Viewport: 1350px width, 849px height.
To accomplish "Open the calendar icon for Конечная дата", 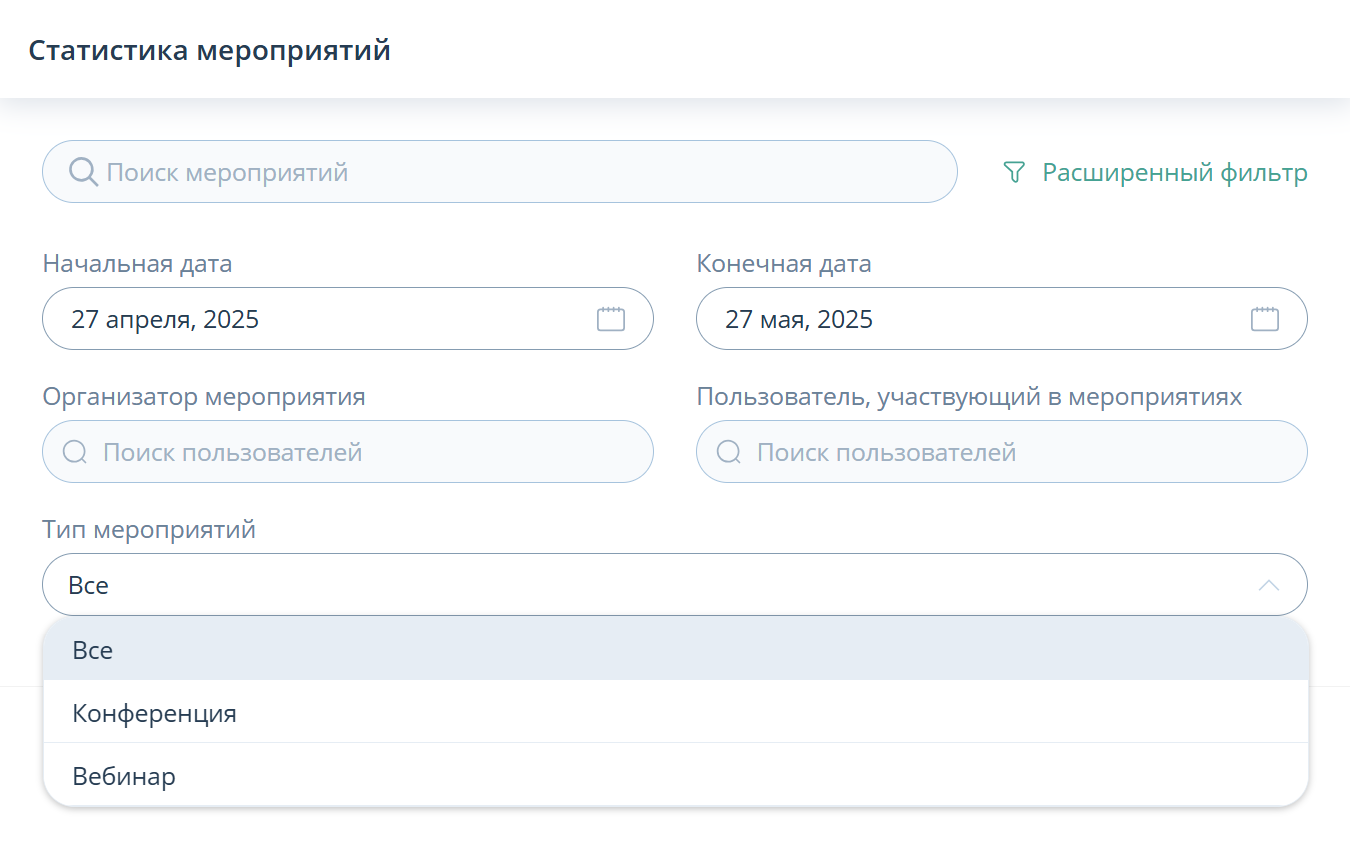I will click(1264, 318).
